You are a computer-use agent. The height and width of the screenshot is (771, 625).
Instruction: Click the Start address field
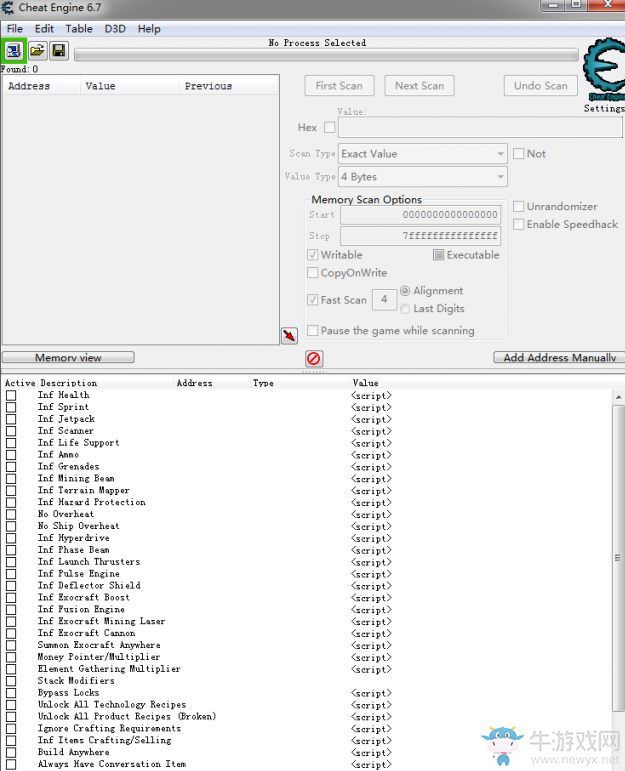(420, 214)
